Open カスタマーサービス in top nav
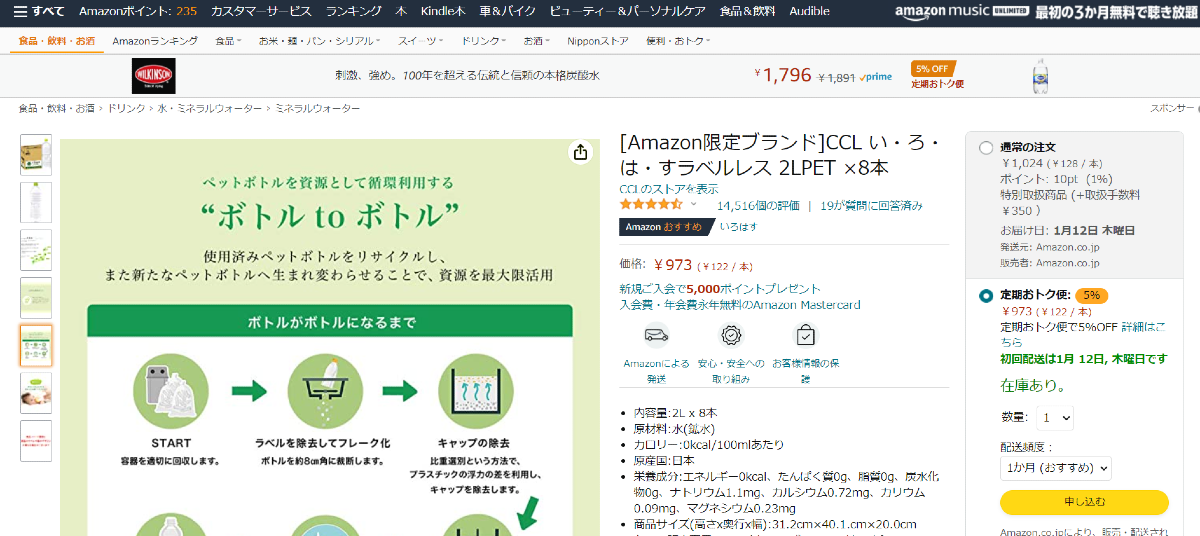Viewport: 1200px width, 536px height. [261, 11]
